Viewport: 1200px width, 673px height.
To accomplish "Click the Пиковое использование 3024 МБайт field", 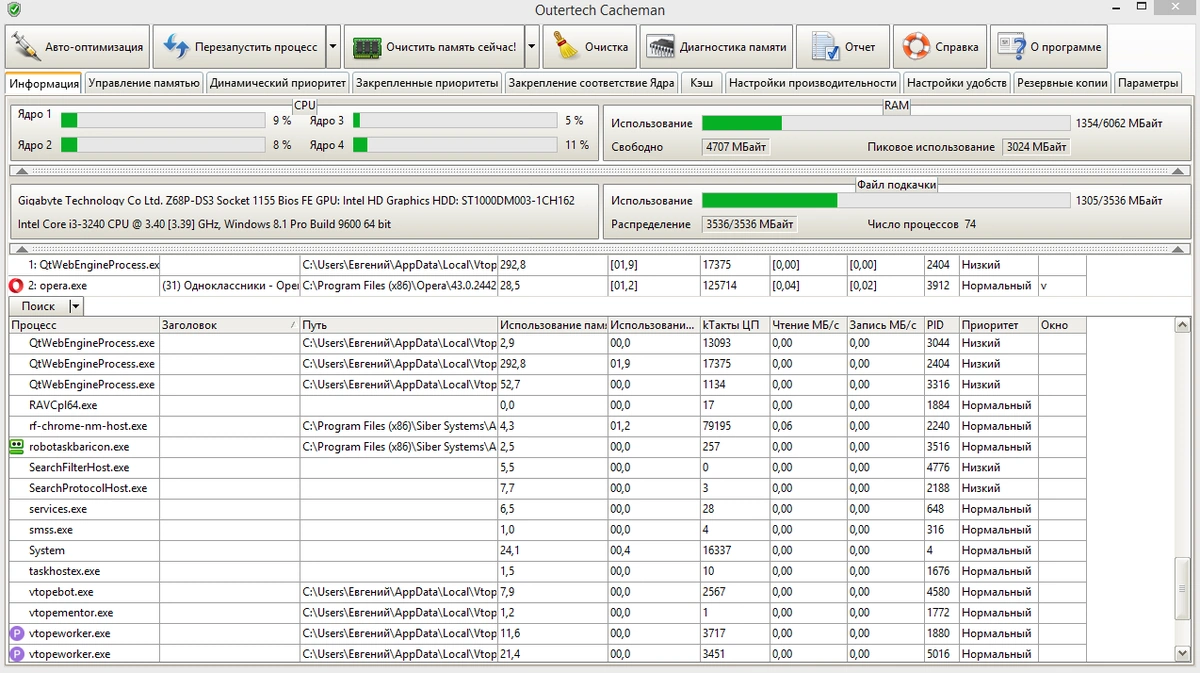I will pyautogui.click(x=1036, y=147).
